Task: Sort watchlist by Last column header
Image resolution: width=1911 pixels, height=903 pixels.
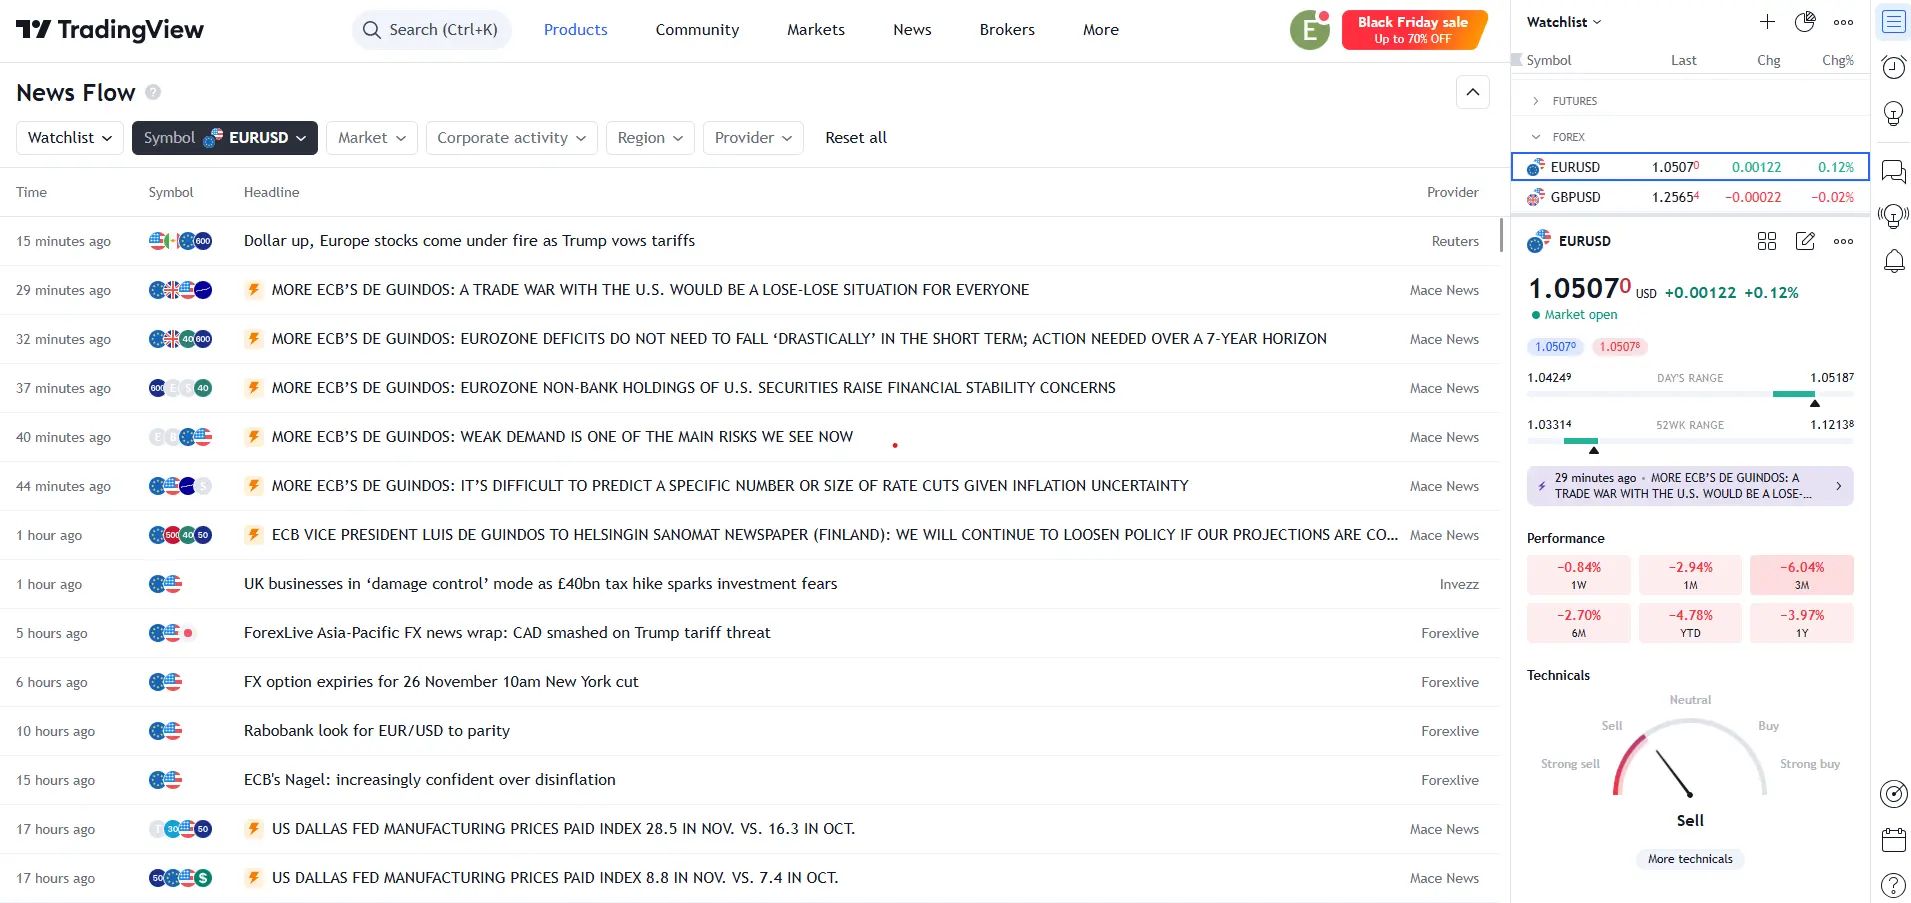Action: click(x=1684, y=60)
